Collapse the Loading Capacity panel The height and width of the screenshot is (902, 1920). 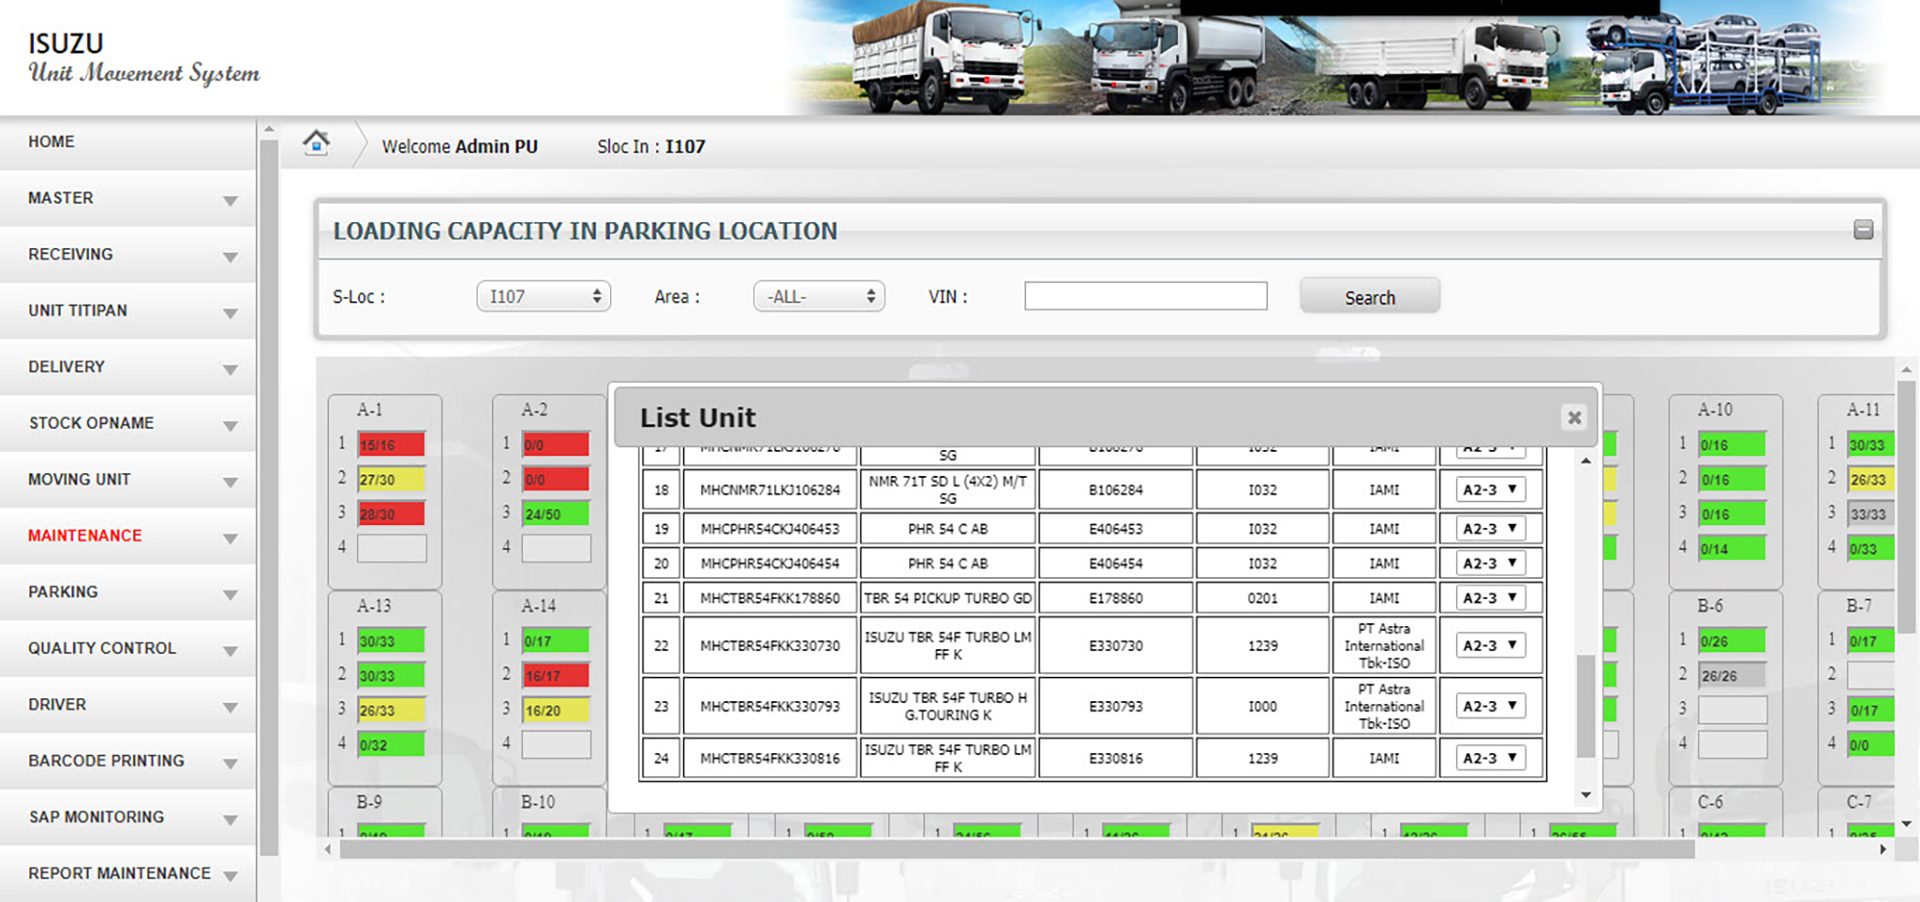pos(1863,230)
